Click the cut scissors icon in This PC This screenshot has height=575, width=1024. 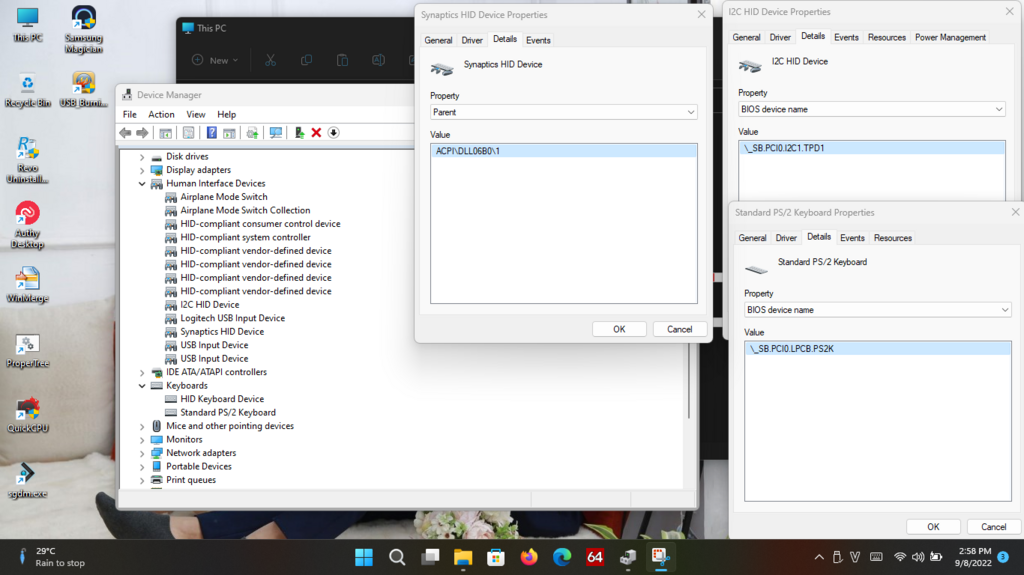pyautogui.click(x=270, y=60)
